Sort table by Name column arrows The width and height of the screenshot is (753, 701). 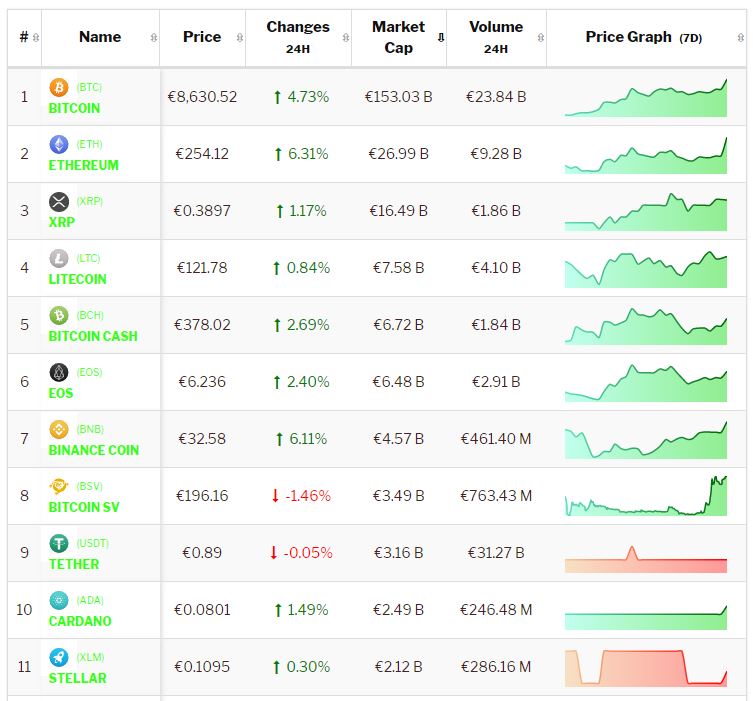tap(153, 38)
